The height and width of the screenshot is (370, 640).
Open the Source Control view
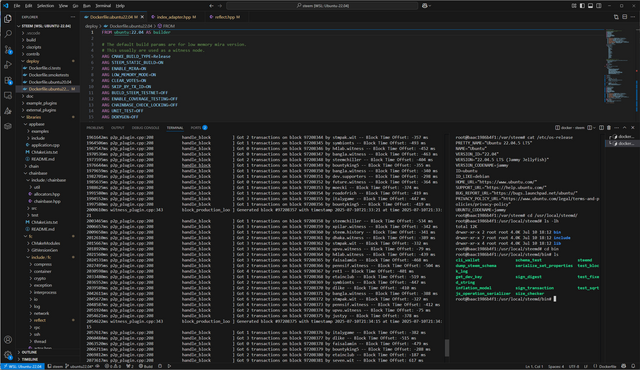(x=8, y=50)
